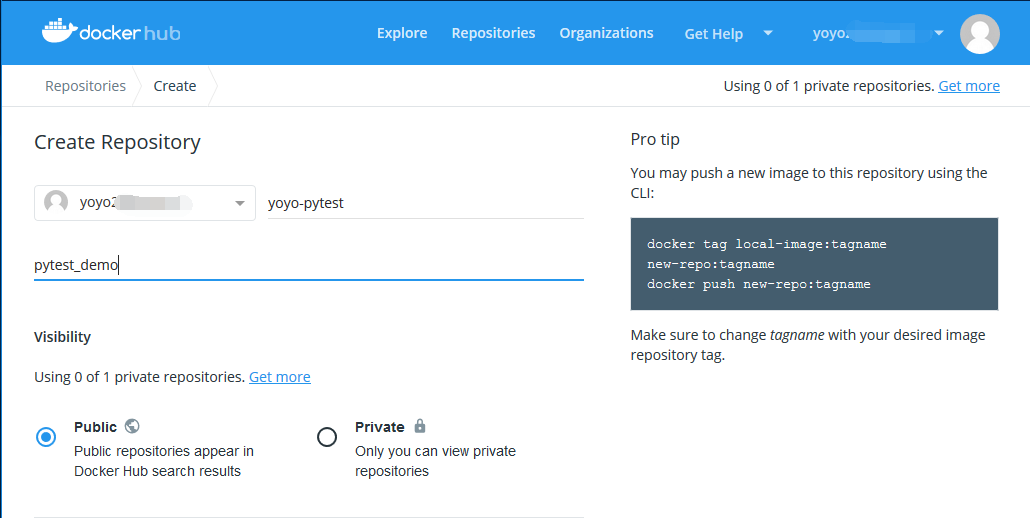
Task: Click the 'docker push new-repo:tagname' line
Action: tap(759, 284)
